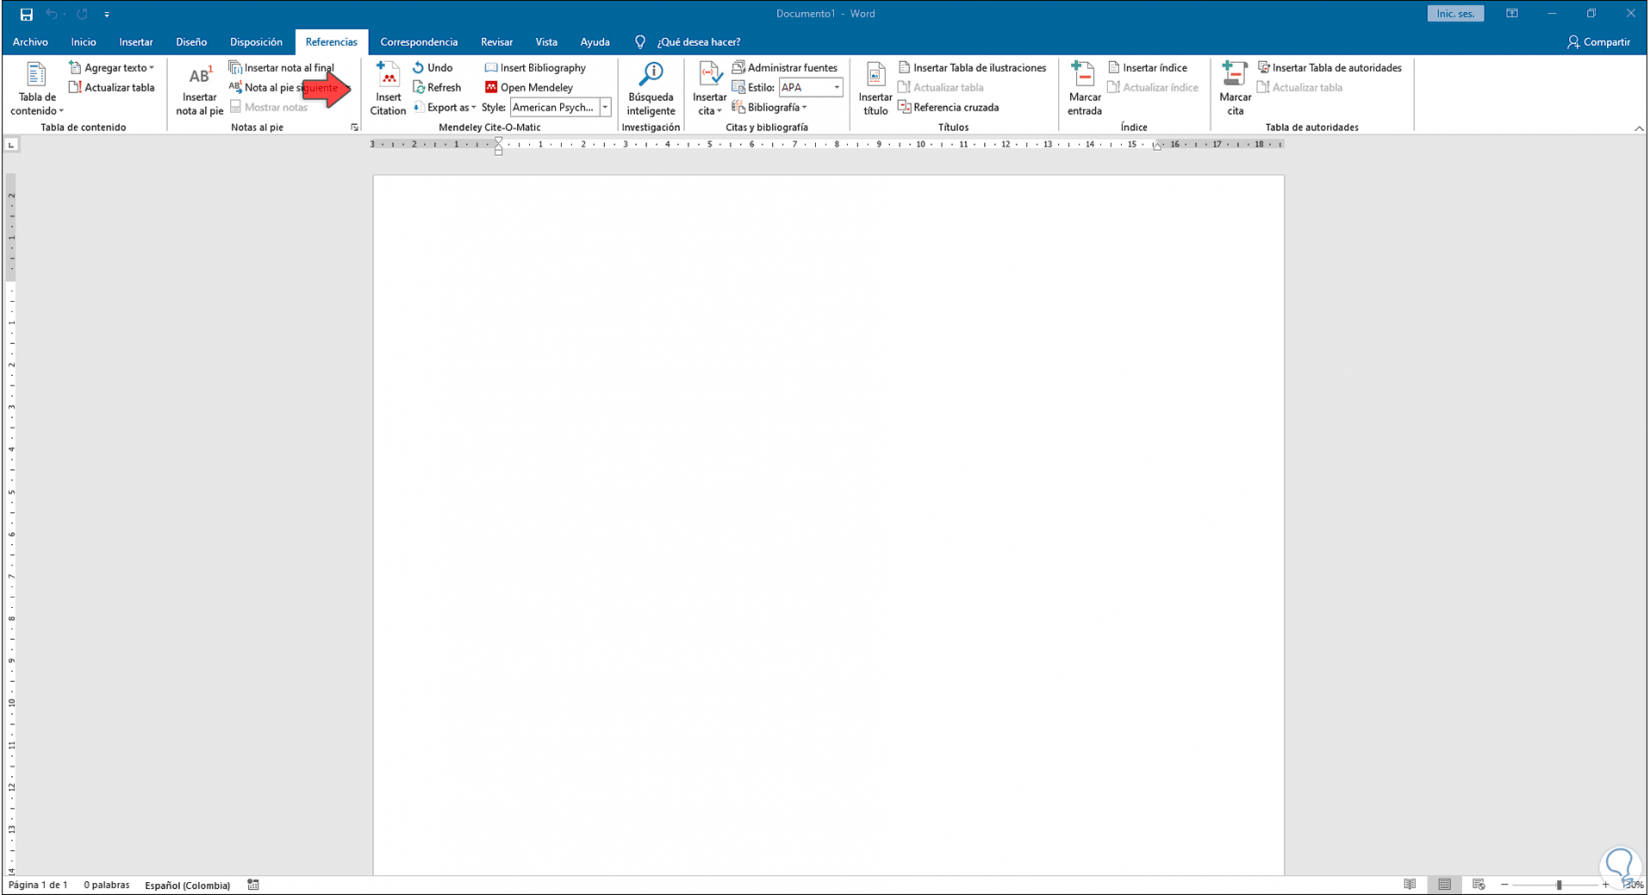Switch to the Revisar tab

tap(496, 42)
